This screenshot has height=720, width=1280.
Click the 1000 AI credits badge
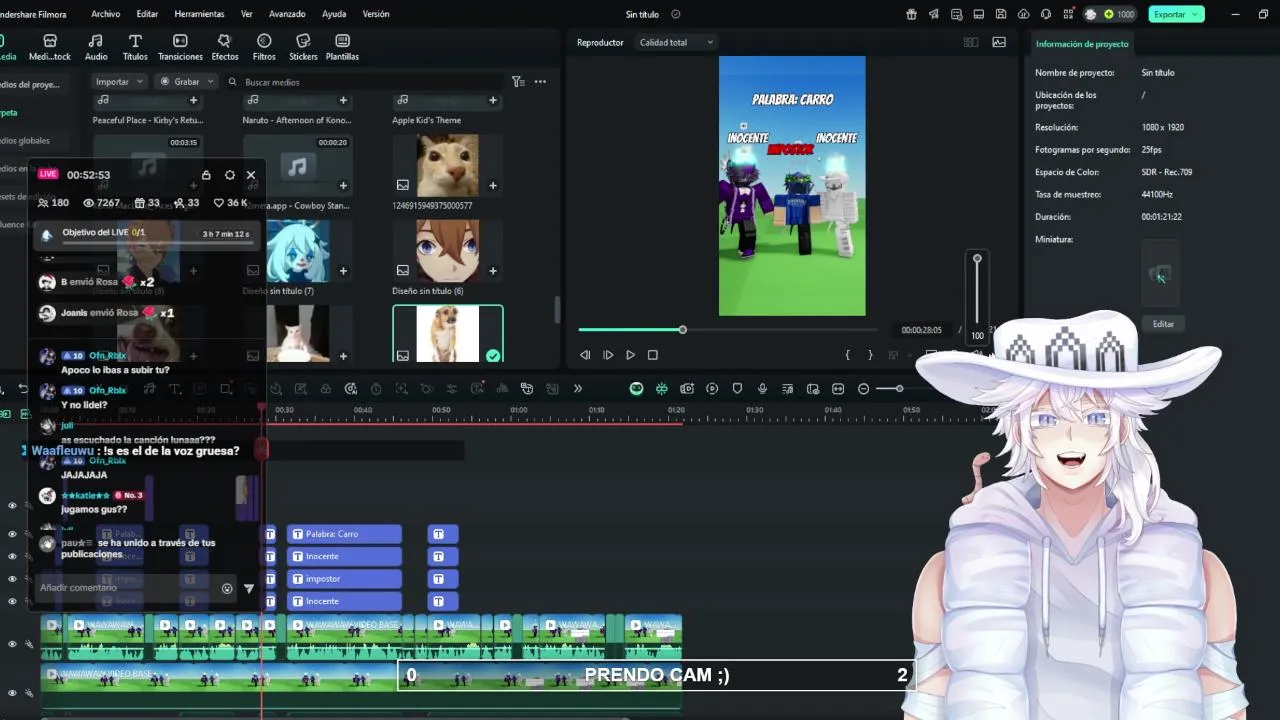click(1118, 14)
